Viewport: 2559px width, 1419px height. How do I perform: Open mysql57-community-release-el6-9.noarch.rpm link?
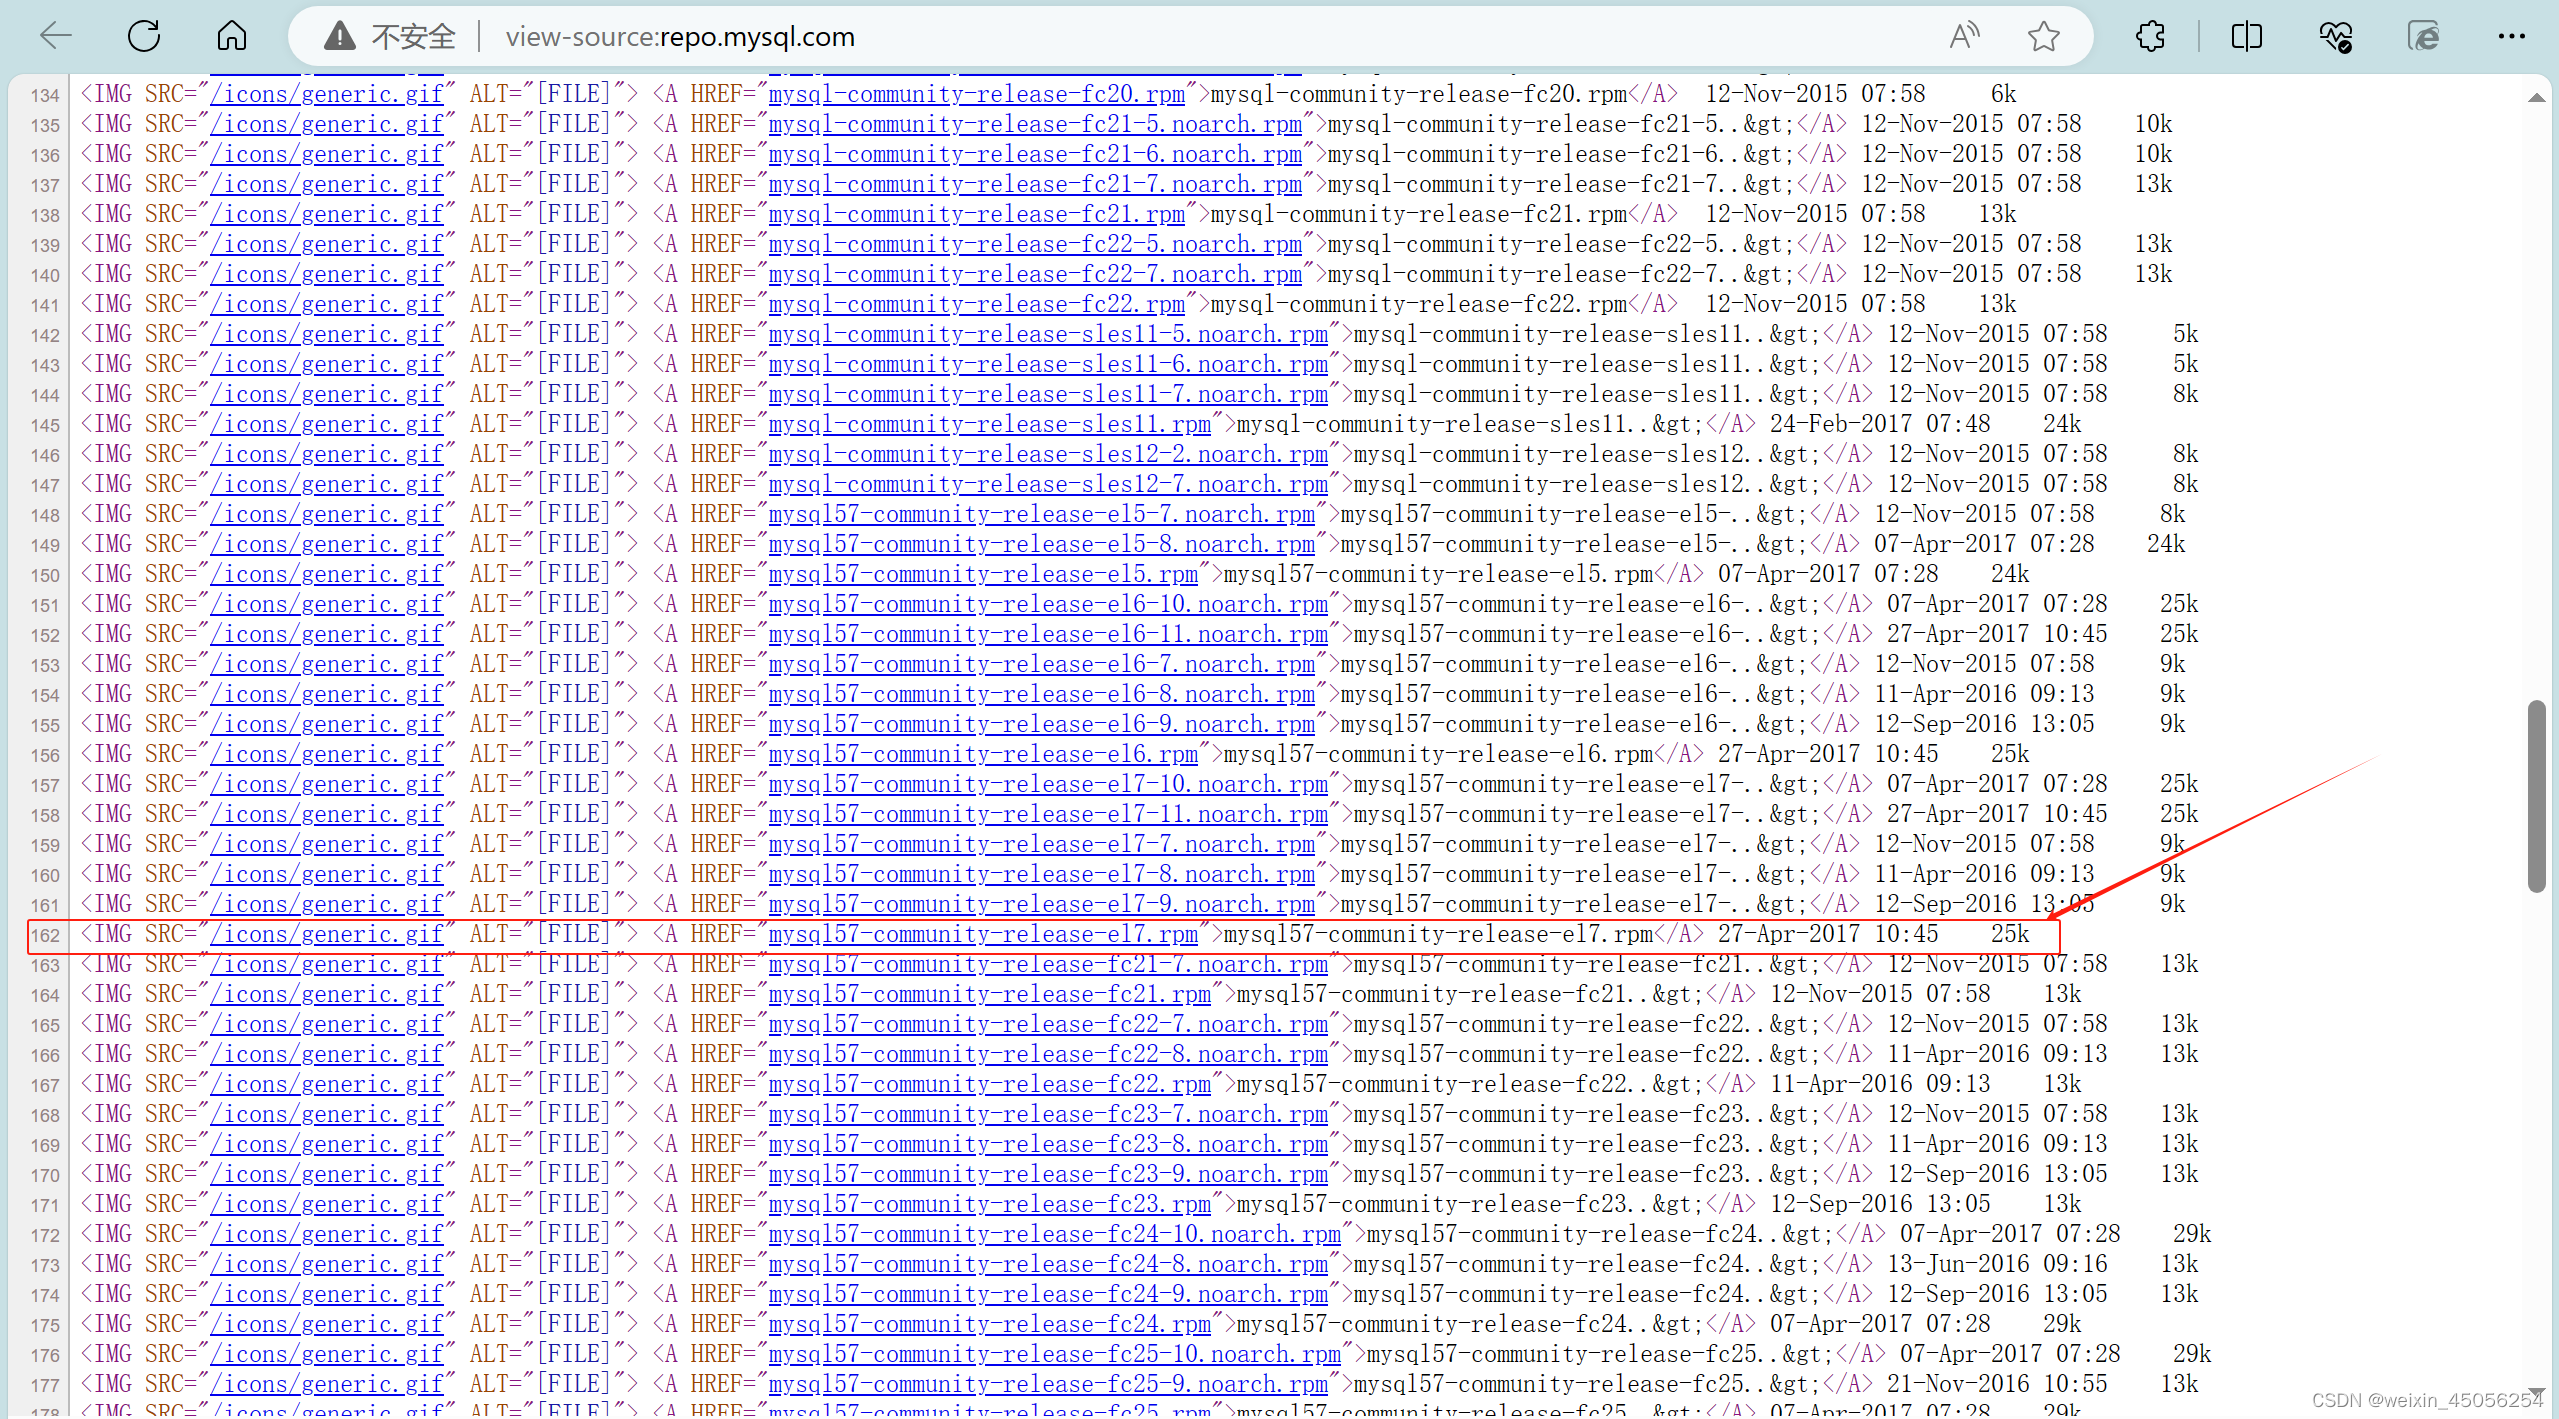1041,724
